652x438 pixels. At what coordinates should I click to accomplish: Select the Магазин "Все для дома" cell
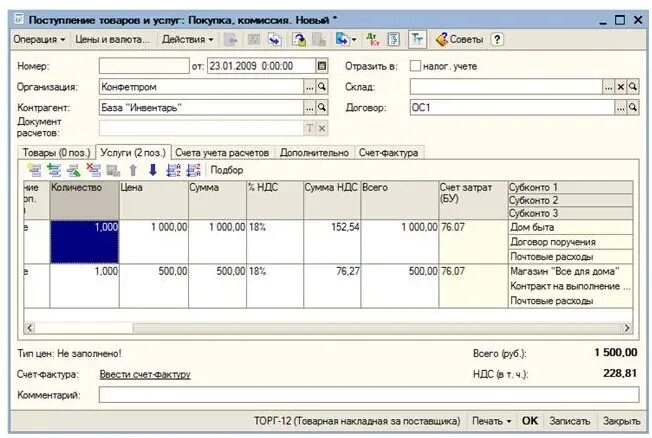click(570, 272)
